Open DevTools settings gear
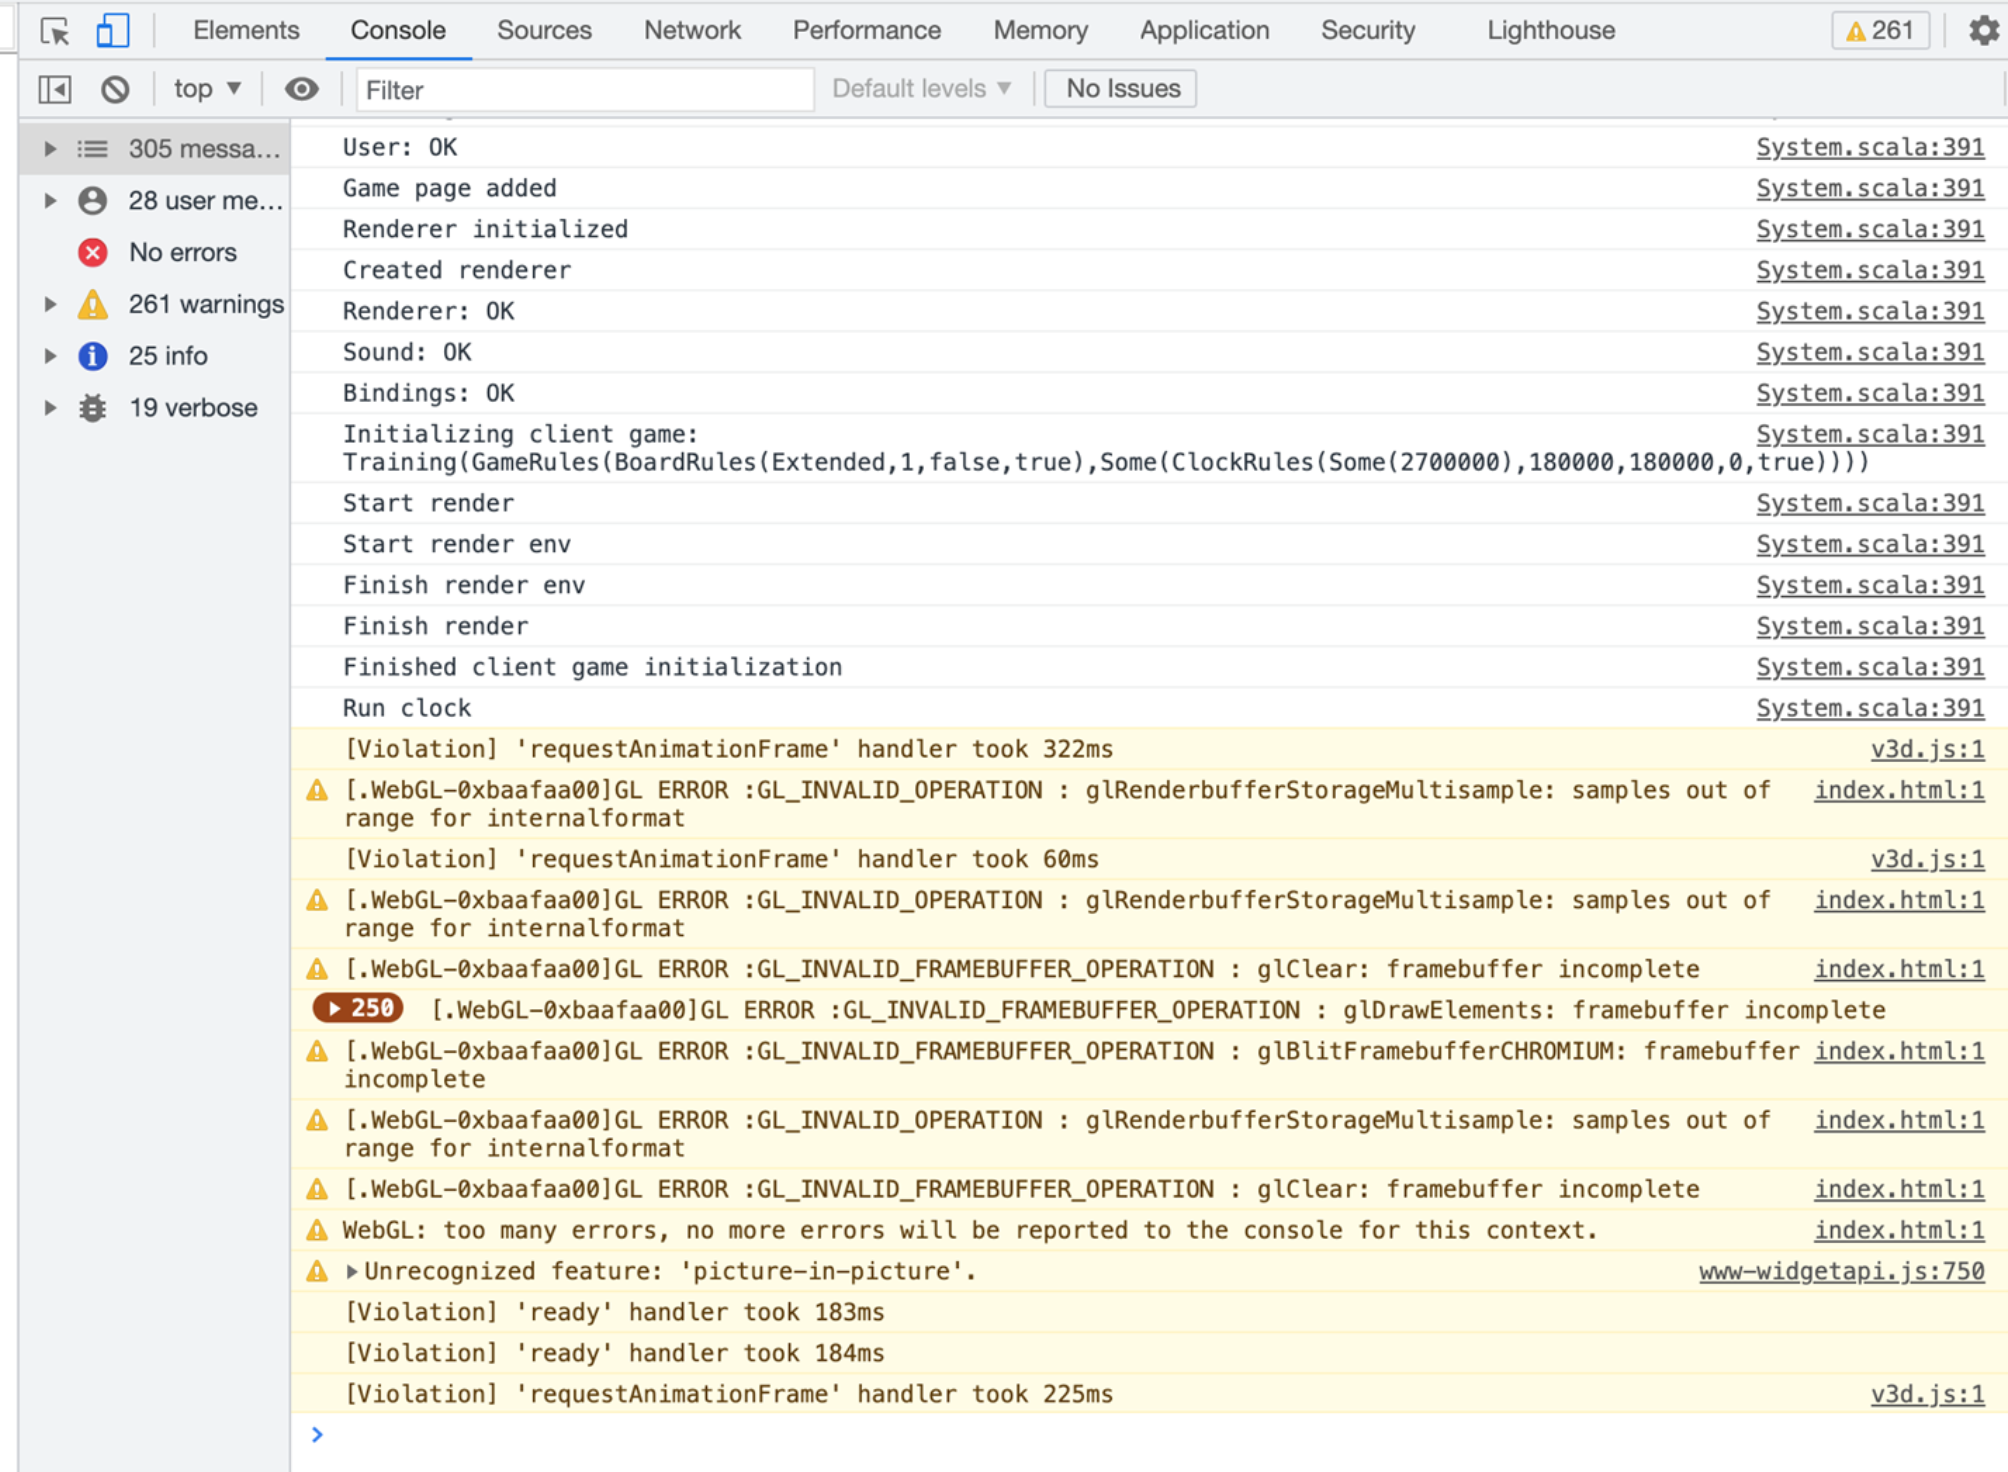 (1984, 31)
